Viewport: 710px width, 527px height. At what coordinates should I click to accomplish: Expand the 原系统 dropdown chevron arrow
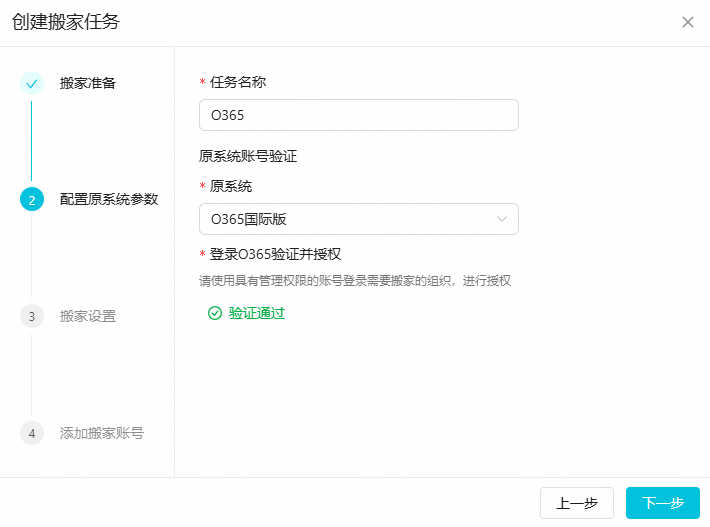click(x=502, y=219)
